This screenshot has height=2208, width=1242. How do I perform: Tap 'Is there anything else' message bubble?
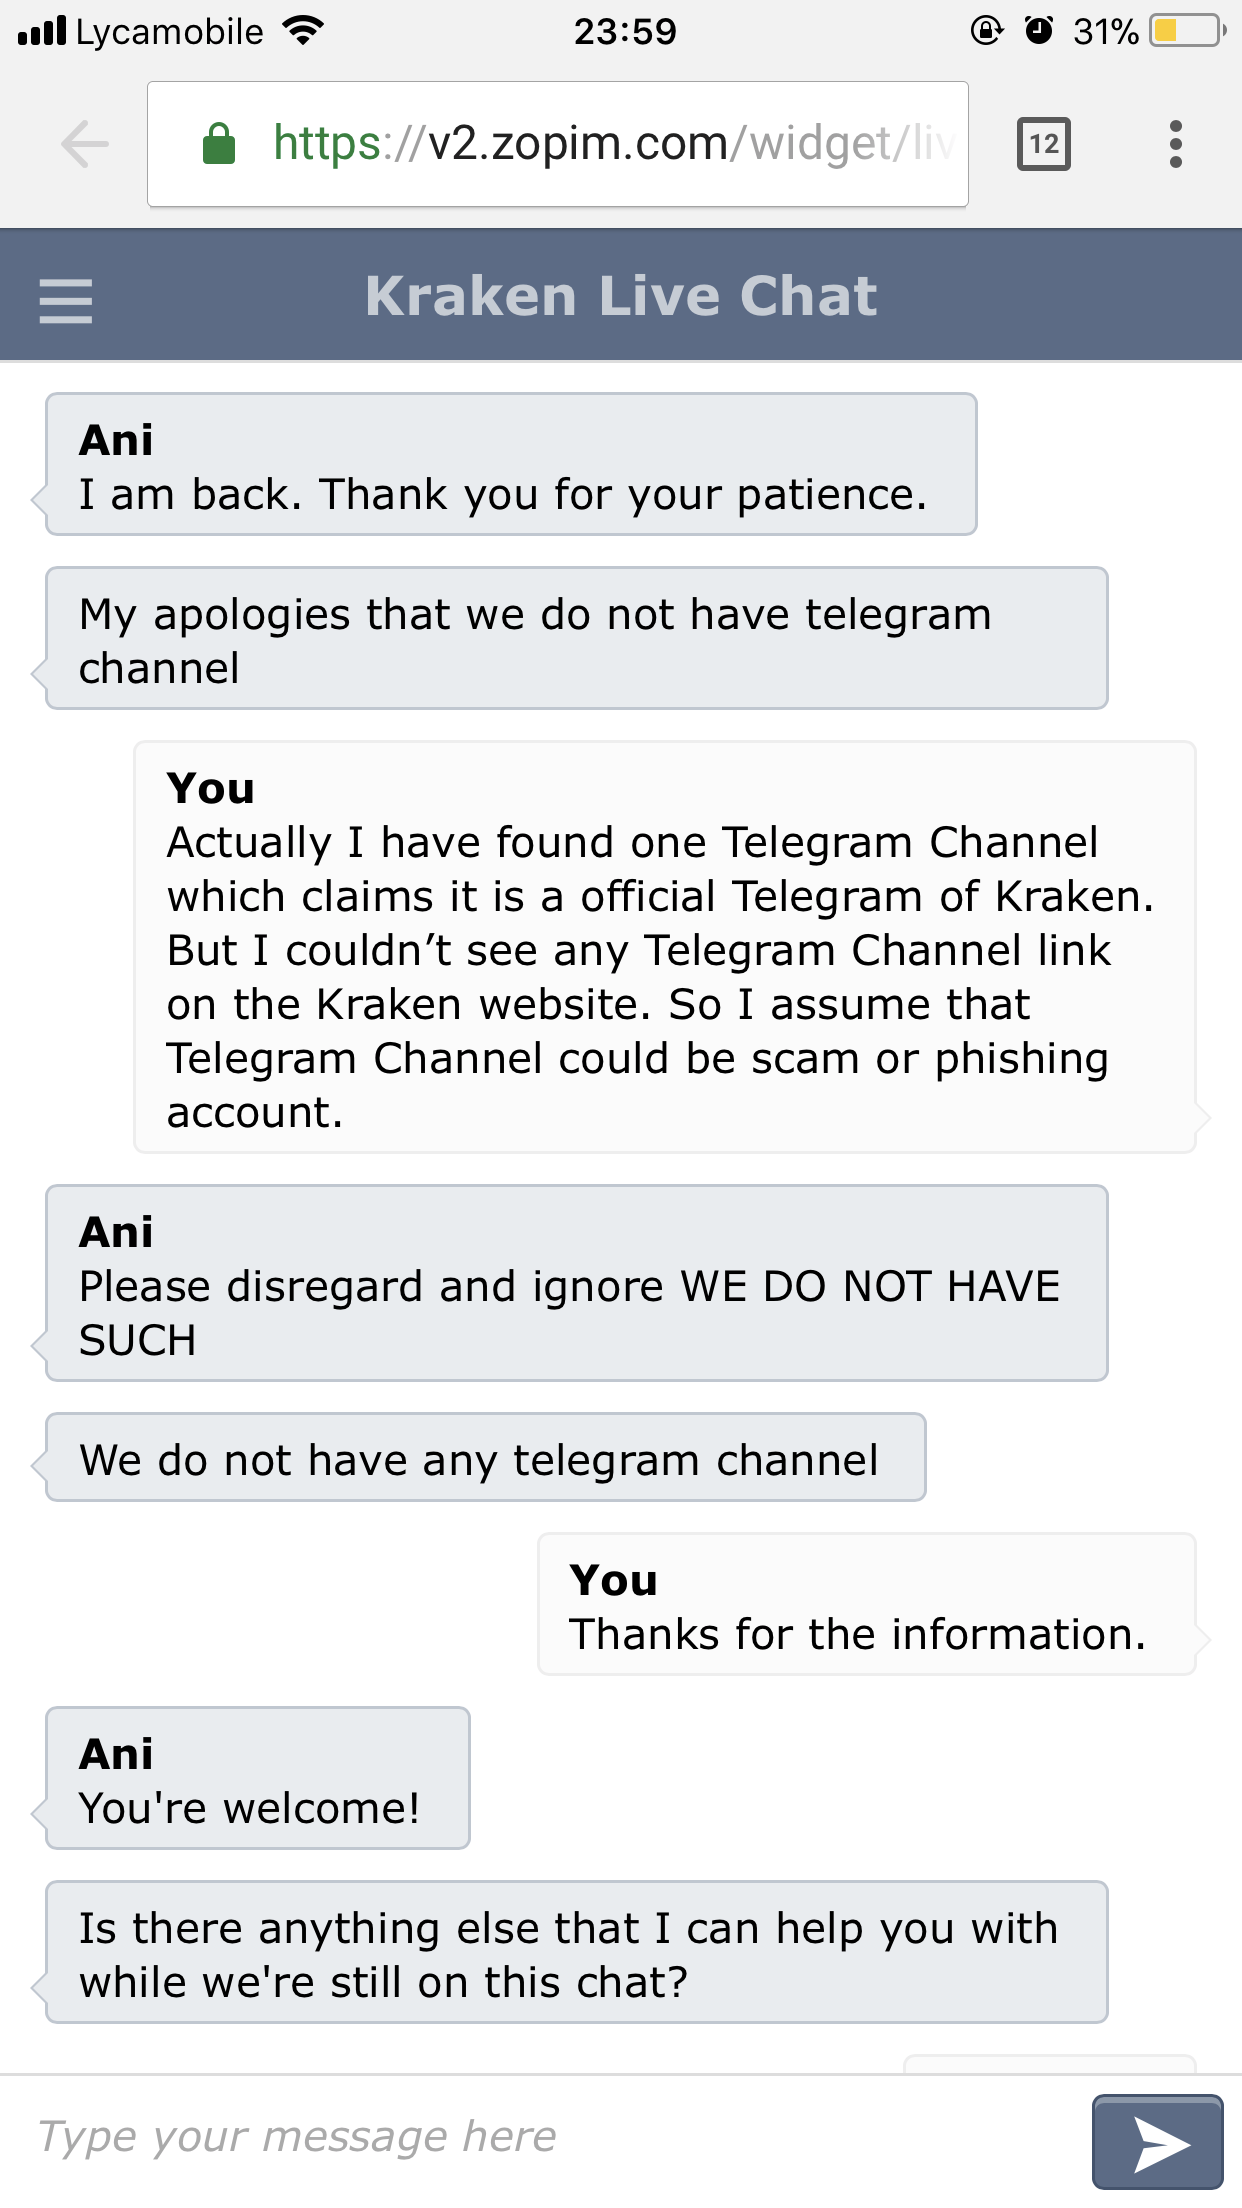click(x=577, y=1952)
